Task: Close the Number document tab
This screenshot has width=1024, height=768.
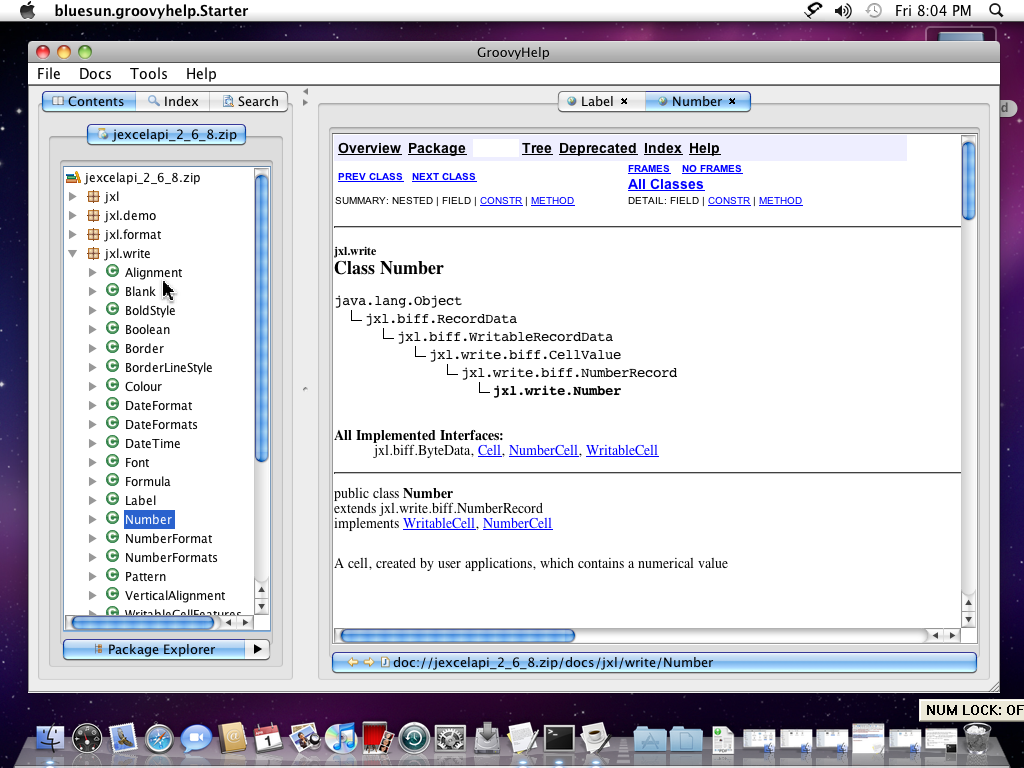Action: 732,101
